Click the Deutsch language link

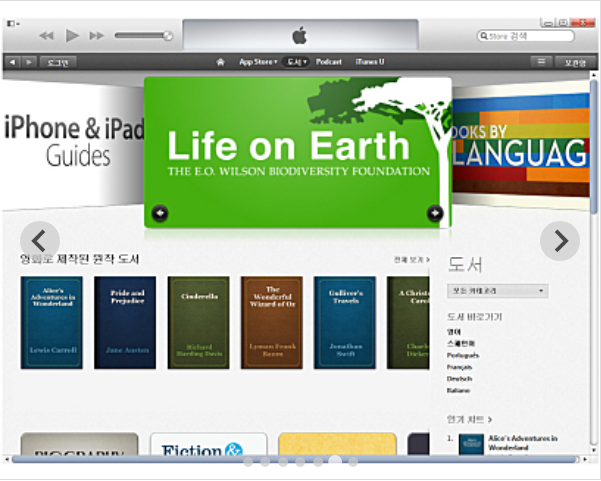click(459, 379)
